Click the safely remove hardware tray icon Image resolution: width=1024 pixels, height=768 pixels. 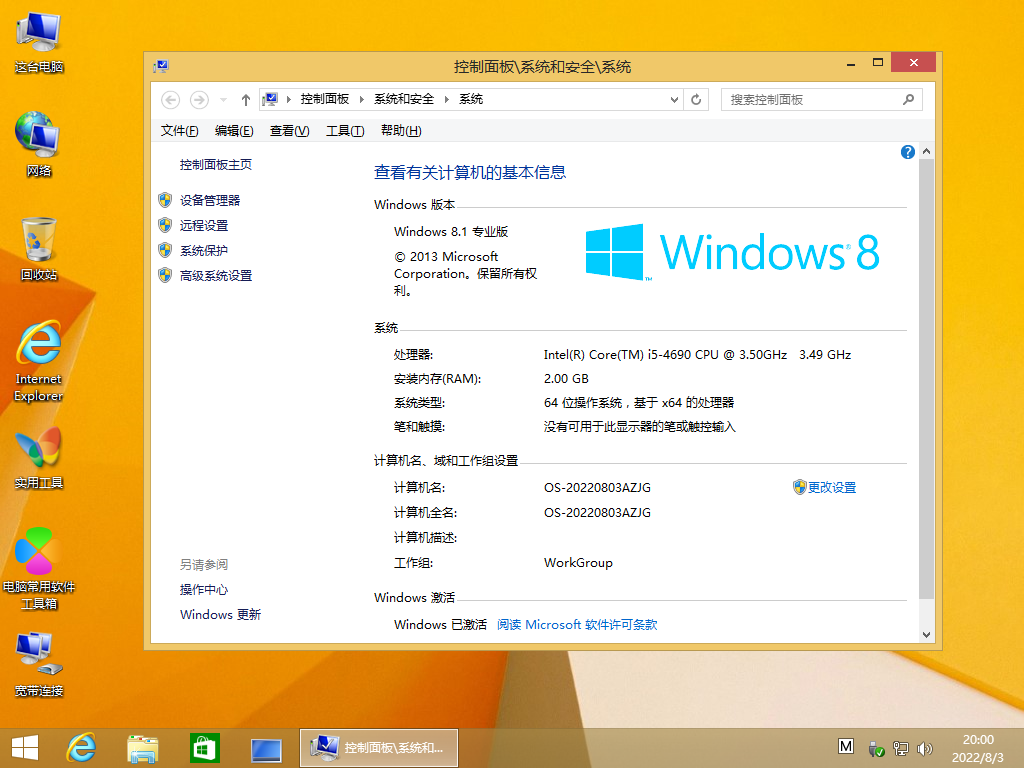(x=876, y=749)
